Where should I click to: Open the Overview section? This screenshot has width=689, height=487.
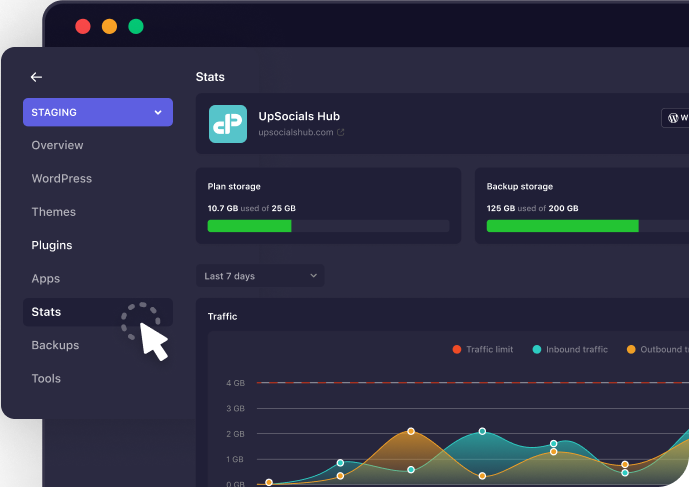[x=57, y=145]
